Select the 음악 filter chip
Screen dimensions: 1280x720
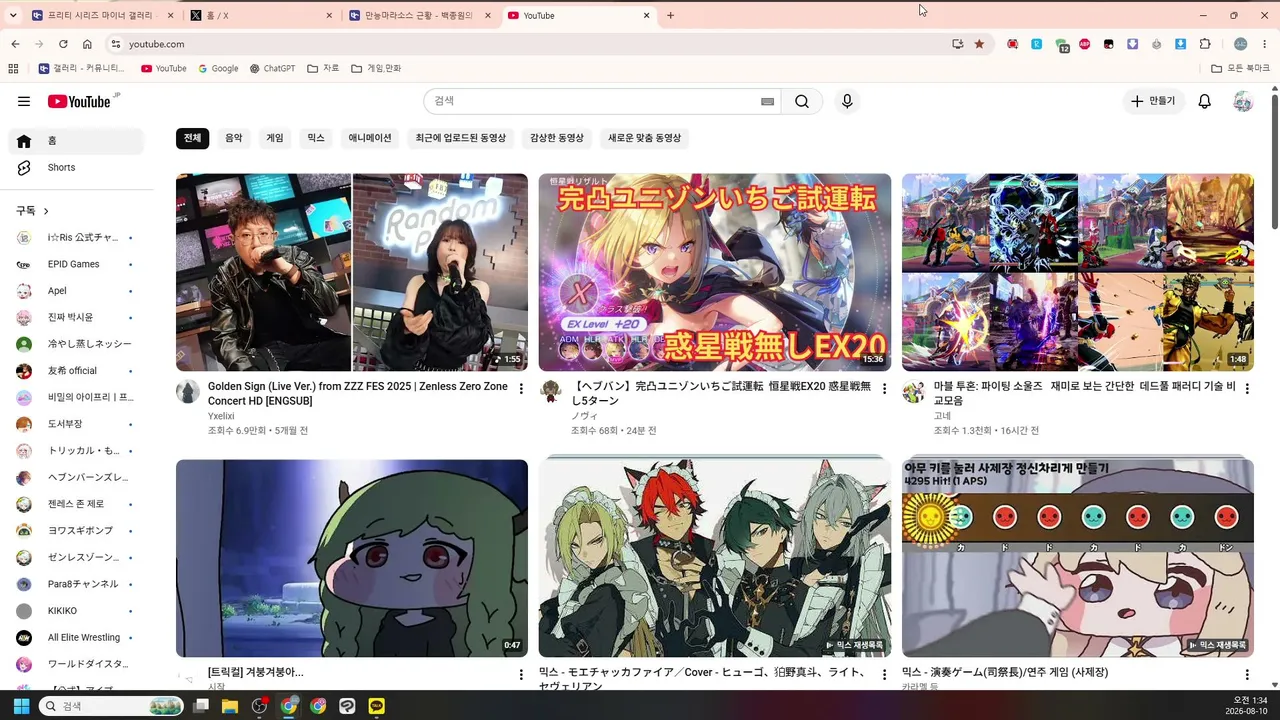[233, 138]
